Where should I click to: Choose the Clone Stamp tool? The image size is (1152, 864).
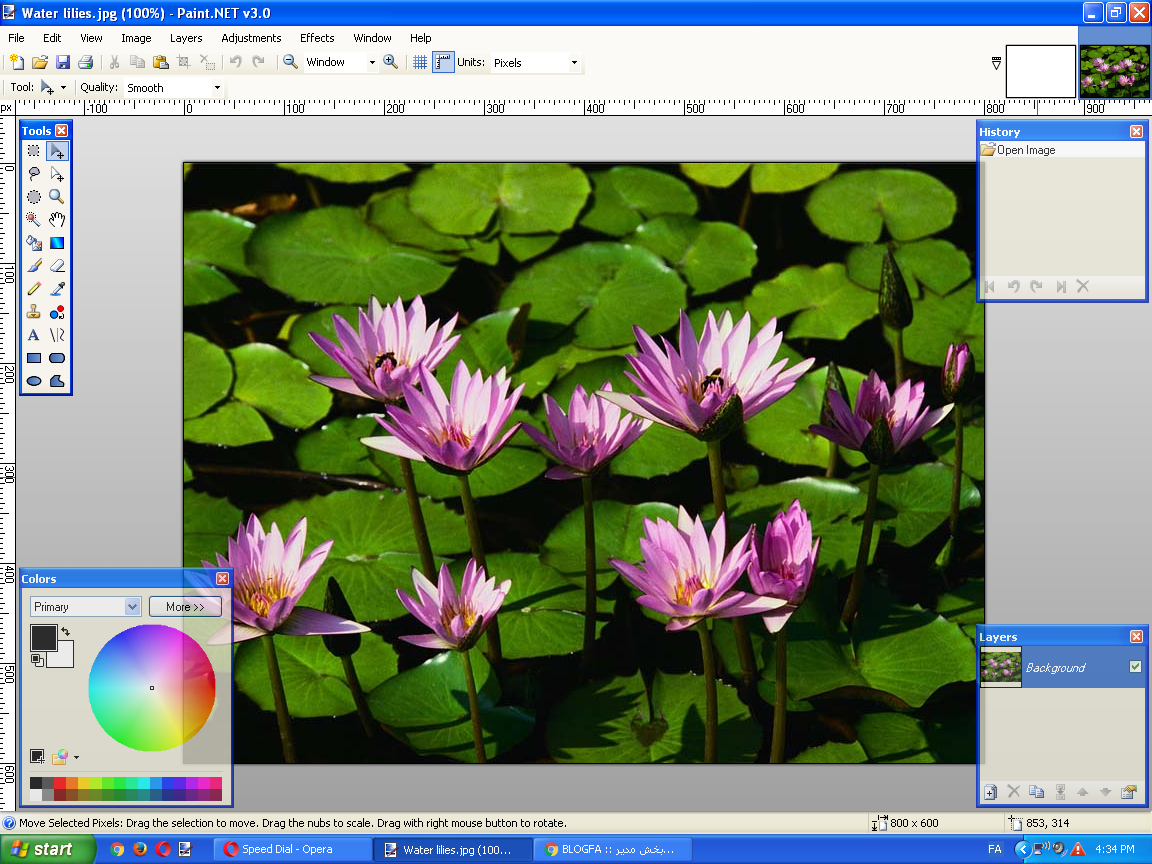(33, 312)
